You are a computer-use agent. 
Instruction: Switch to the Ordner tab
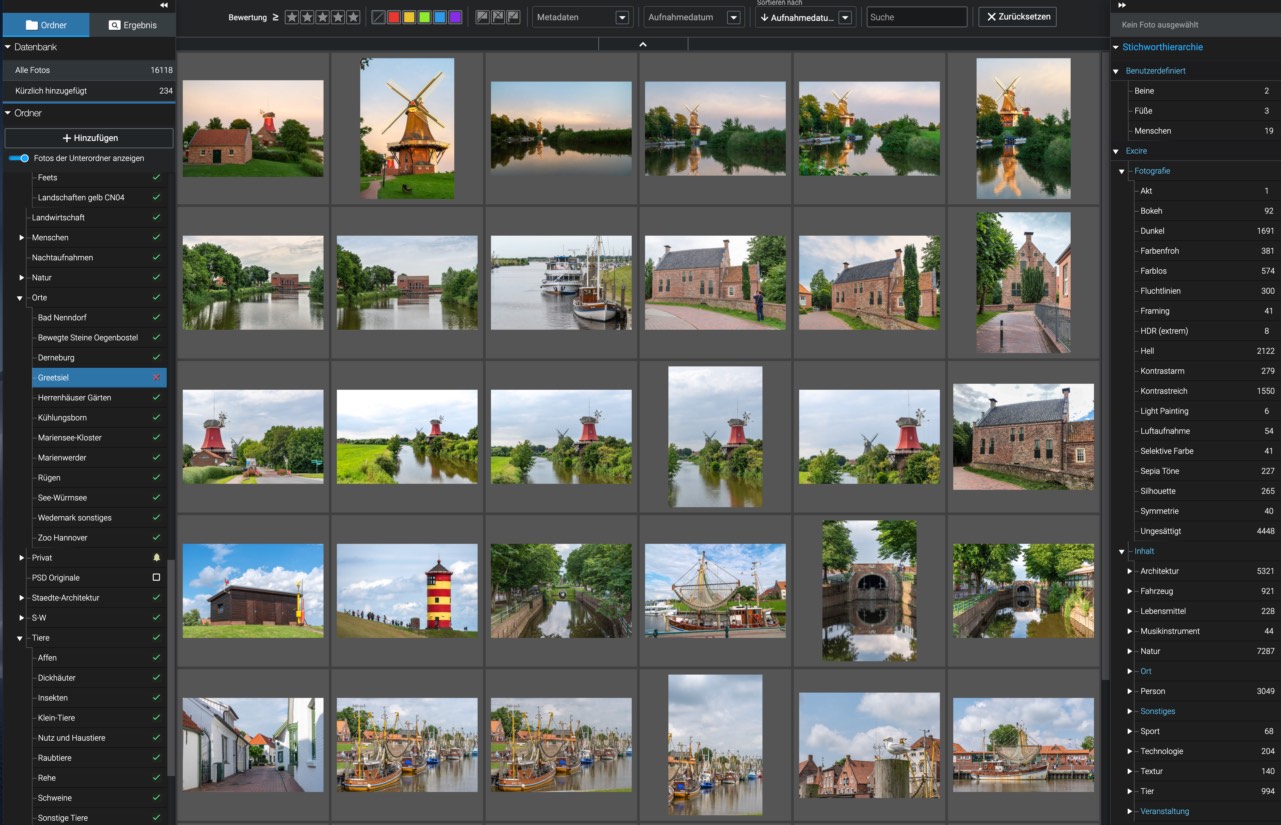[x=46, y=24]
